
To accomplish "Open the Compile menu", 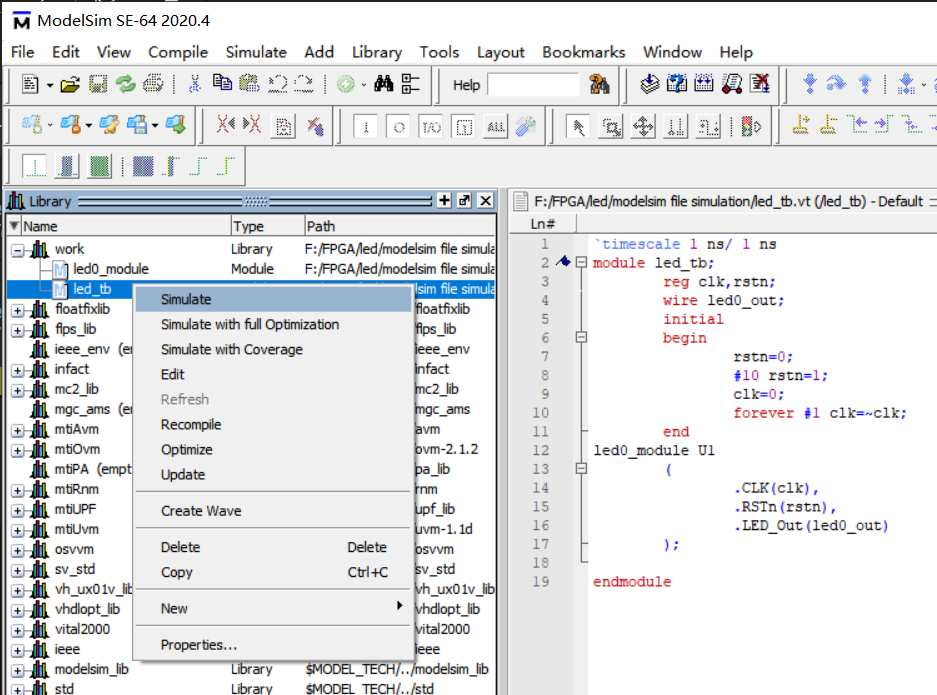I will [178, 52].
